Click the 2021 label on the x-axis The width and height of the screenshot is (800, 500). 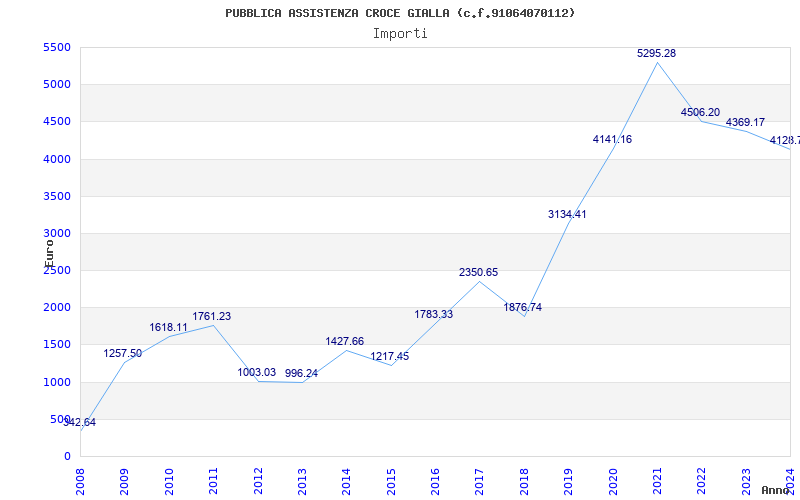(x=657, y=480)
